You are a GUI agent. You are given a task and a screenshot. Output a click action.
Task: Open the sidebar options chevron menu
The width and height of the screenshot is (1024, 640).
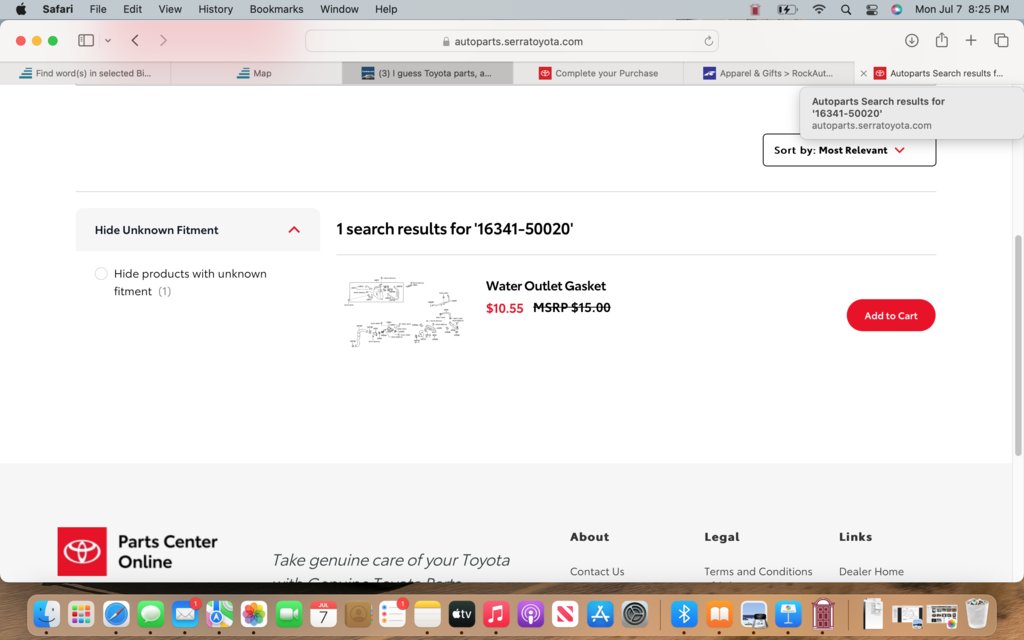tap(108, 40)
